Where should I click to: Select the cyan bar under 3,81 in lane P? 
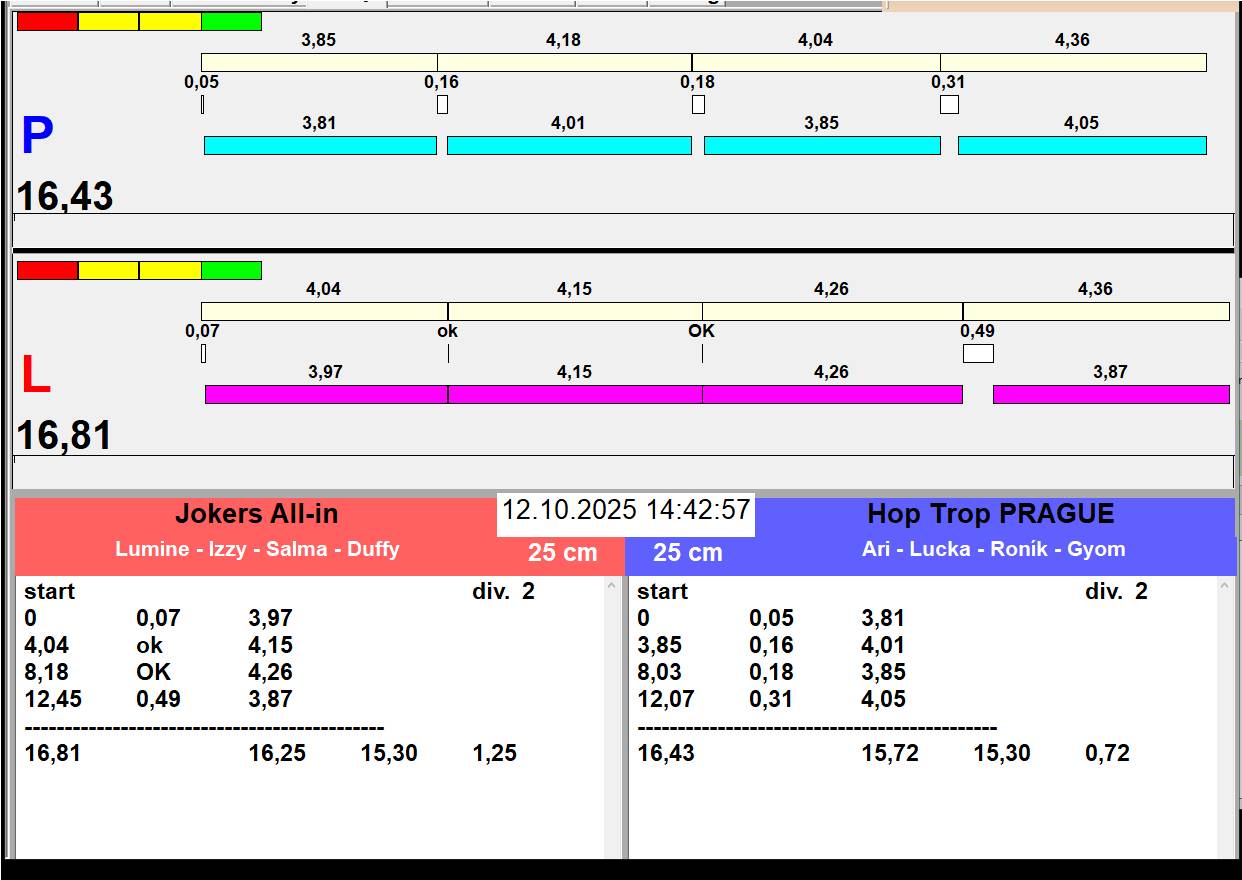(320, 145)
